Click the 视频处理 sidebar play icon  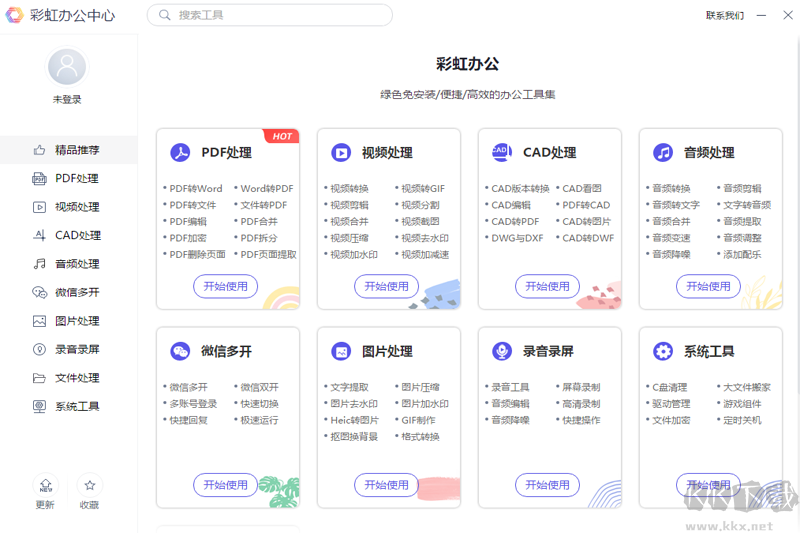[39, 207]
